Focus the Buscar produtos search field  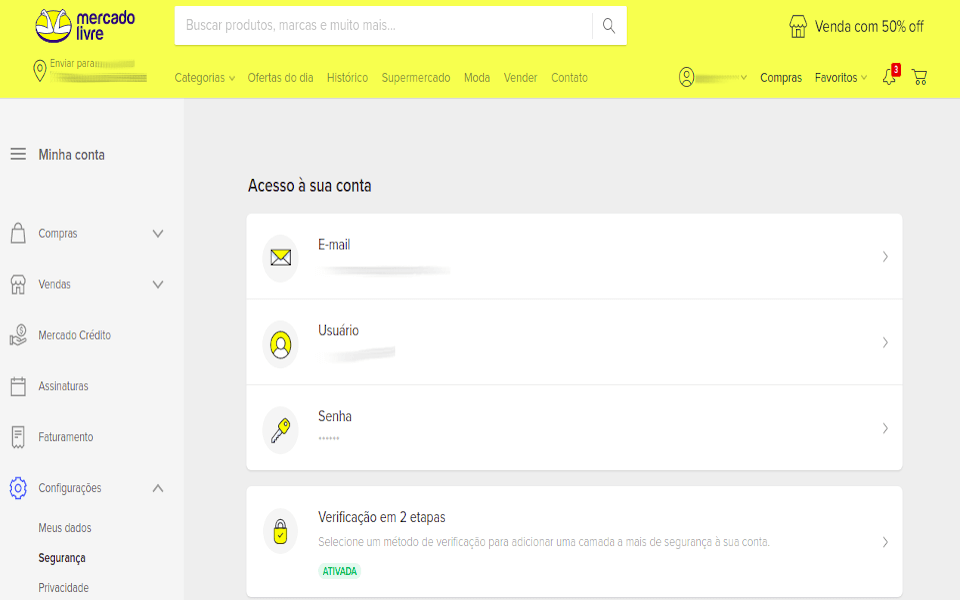tap(383, 26)
